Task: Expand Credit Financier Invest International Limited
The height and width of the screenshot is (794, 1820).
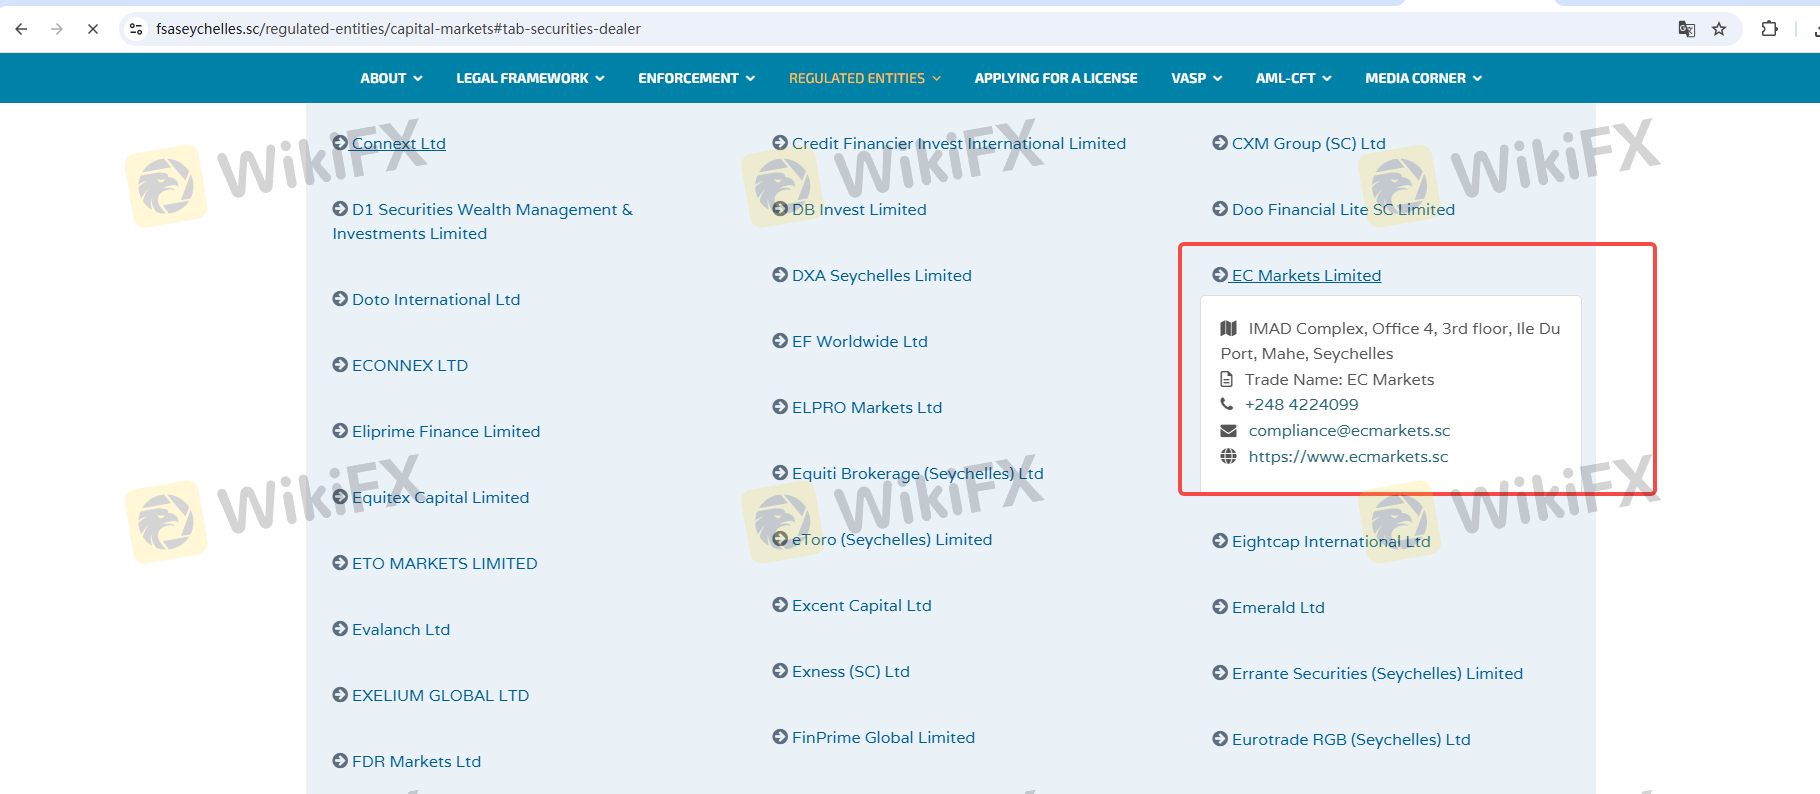Action: tap(949, 143)
